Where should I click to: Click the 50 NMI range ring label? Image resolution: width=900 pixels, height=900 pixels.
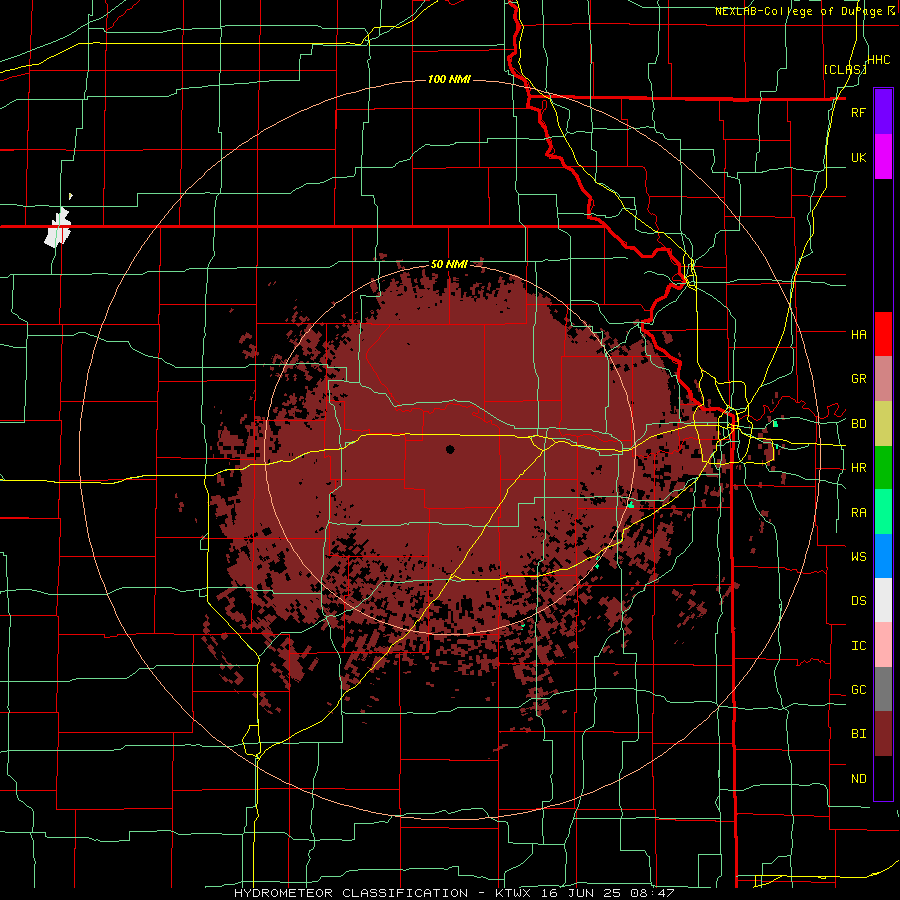click(x=449, y=265)
